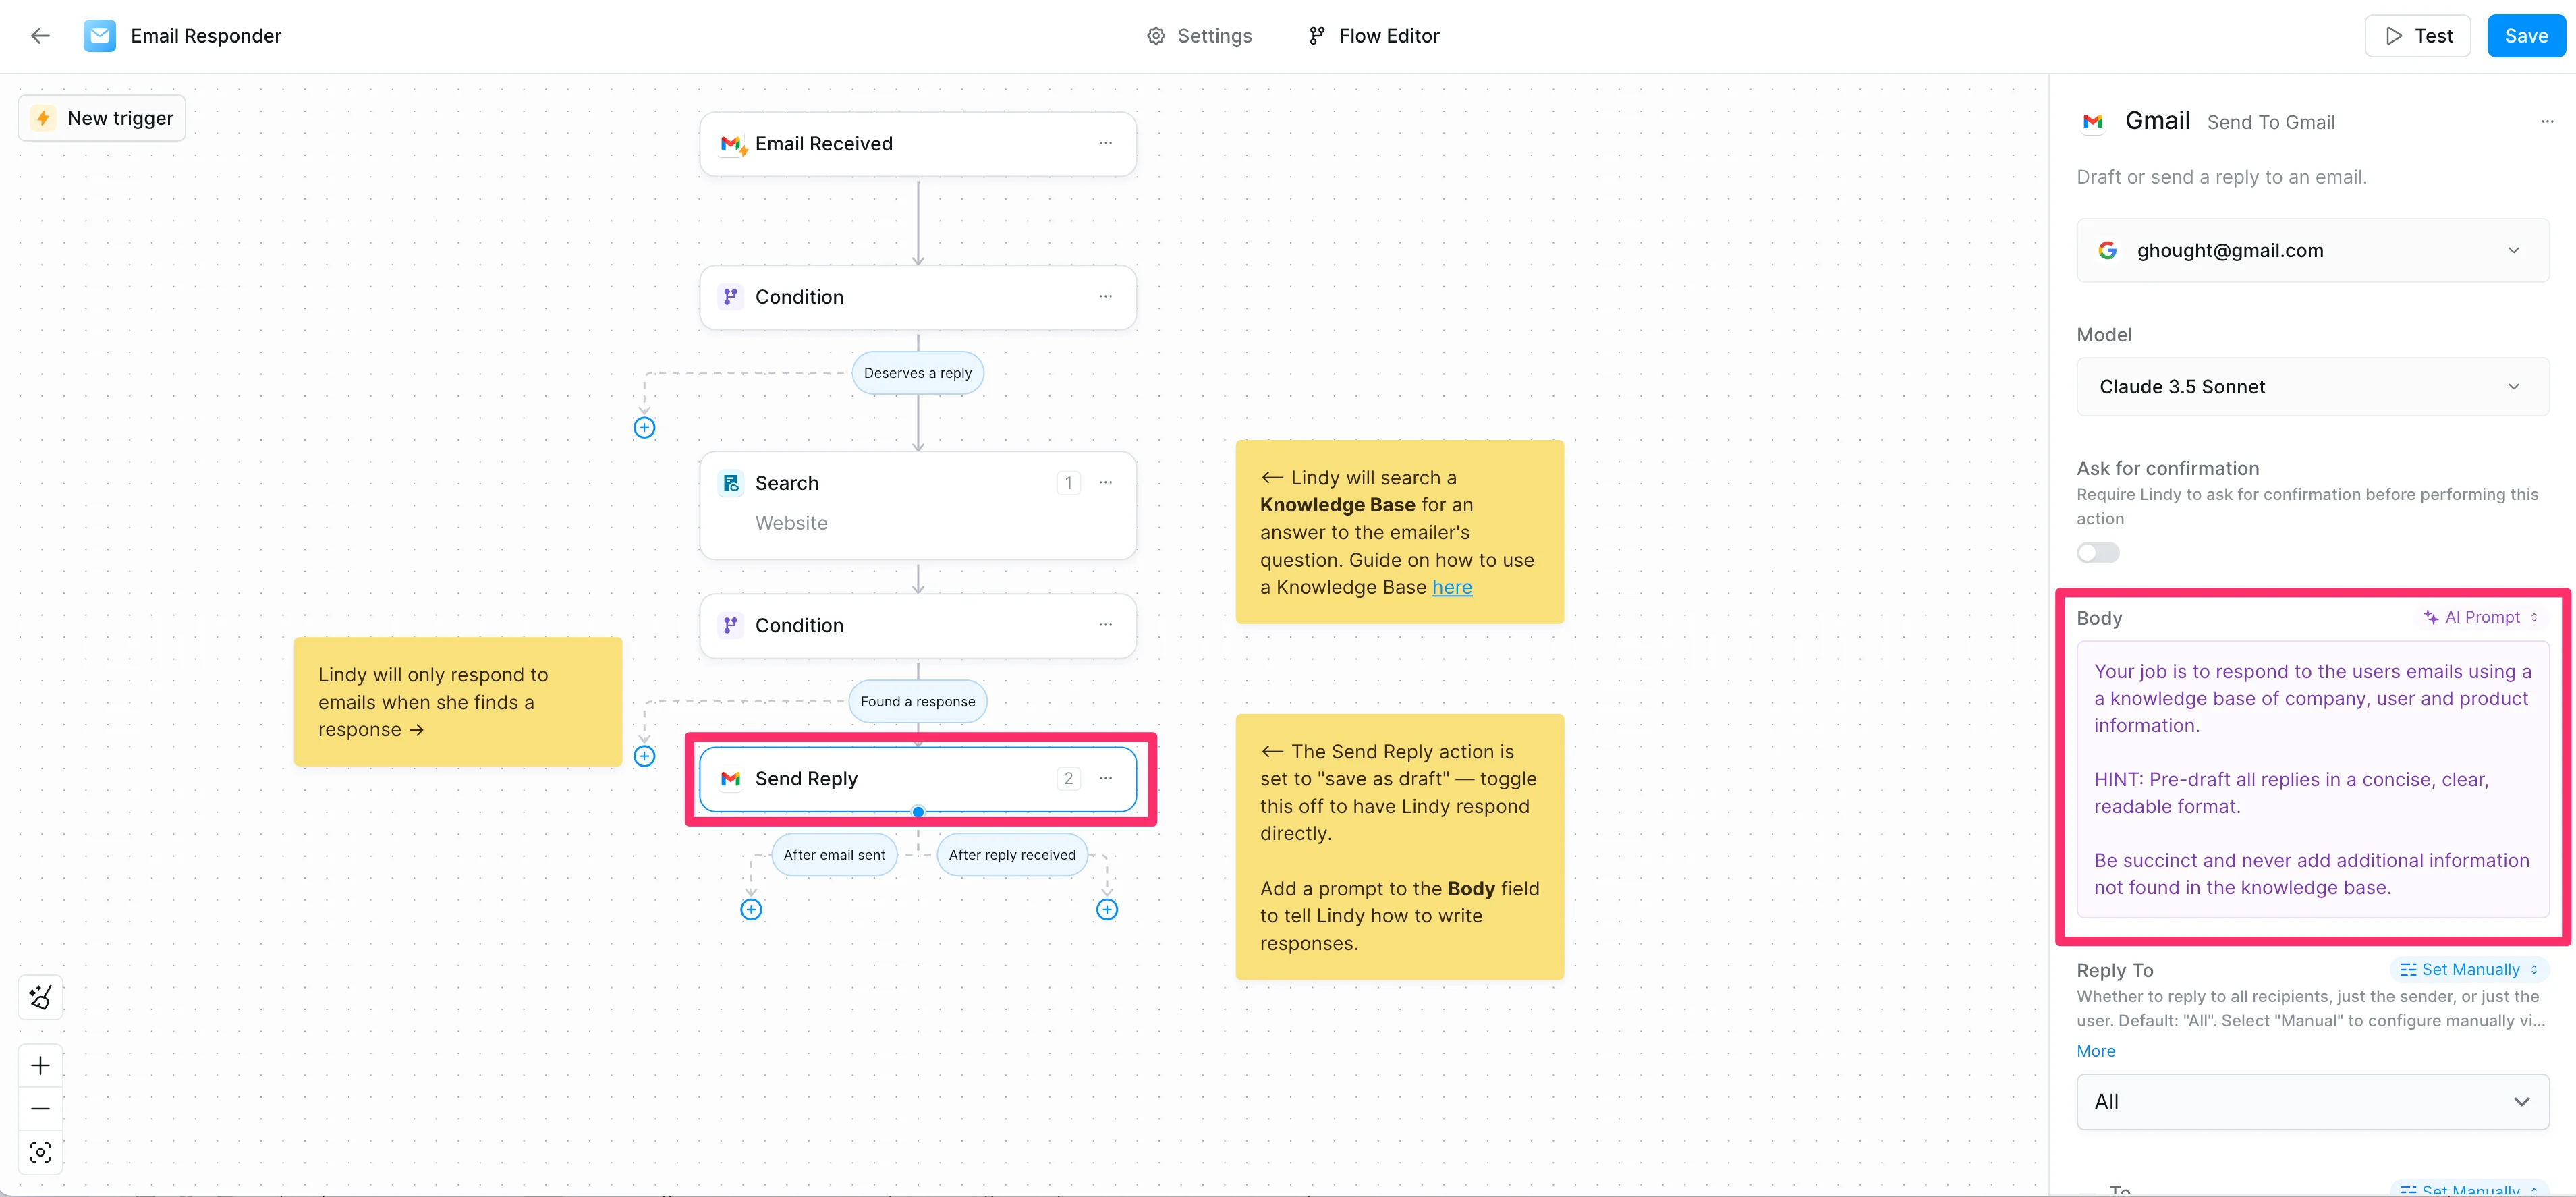
Task: Toggle Ask for confirmation switch
Action: click(x=2097, y=553)
